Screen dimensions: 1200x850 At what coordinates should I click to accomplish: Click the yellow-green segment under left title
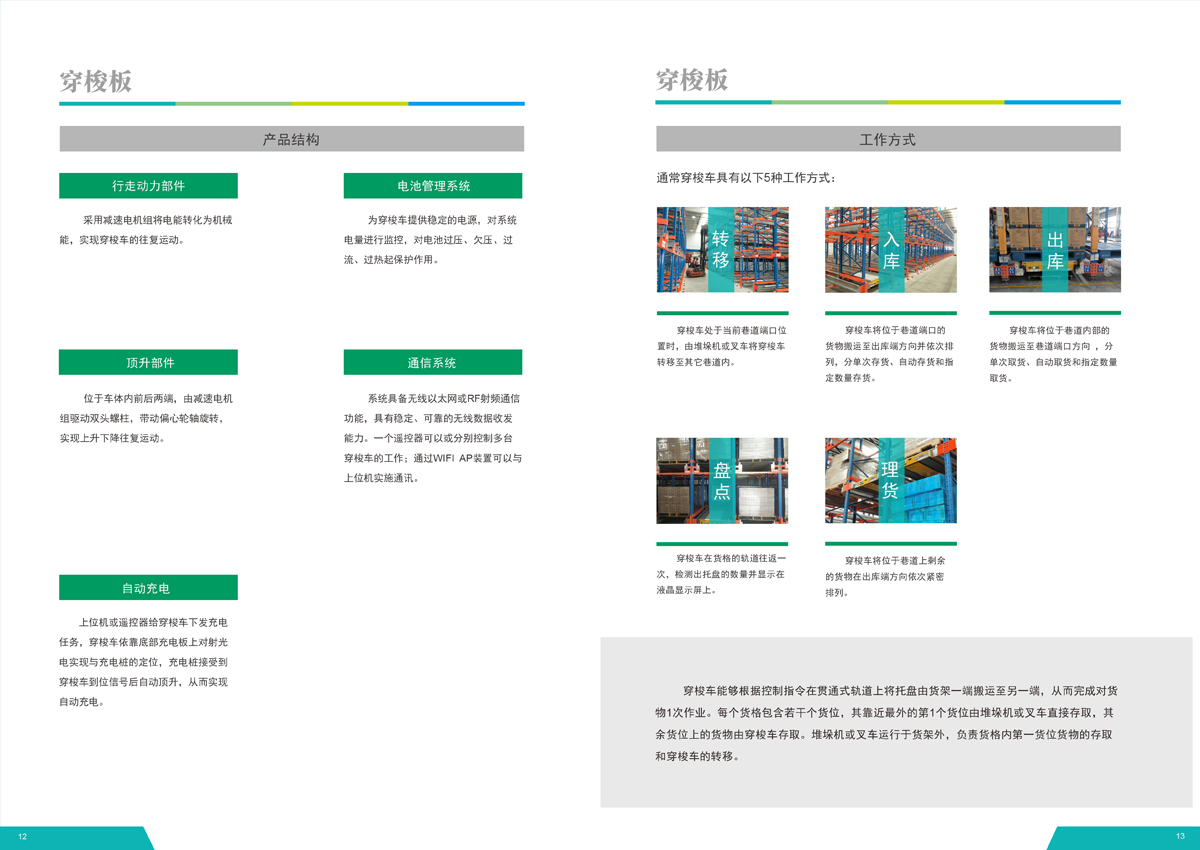350,103
